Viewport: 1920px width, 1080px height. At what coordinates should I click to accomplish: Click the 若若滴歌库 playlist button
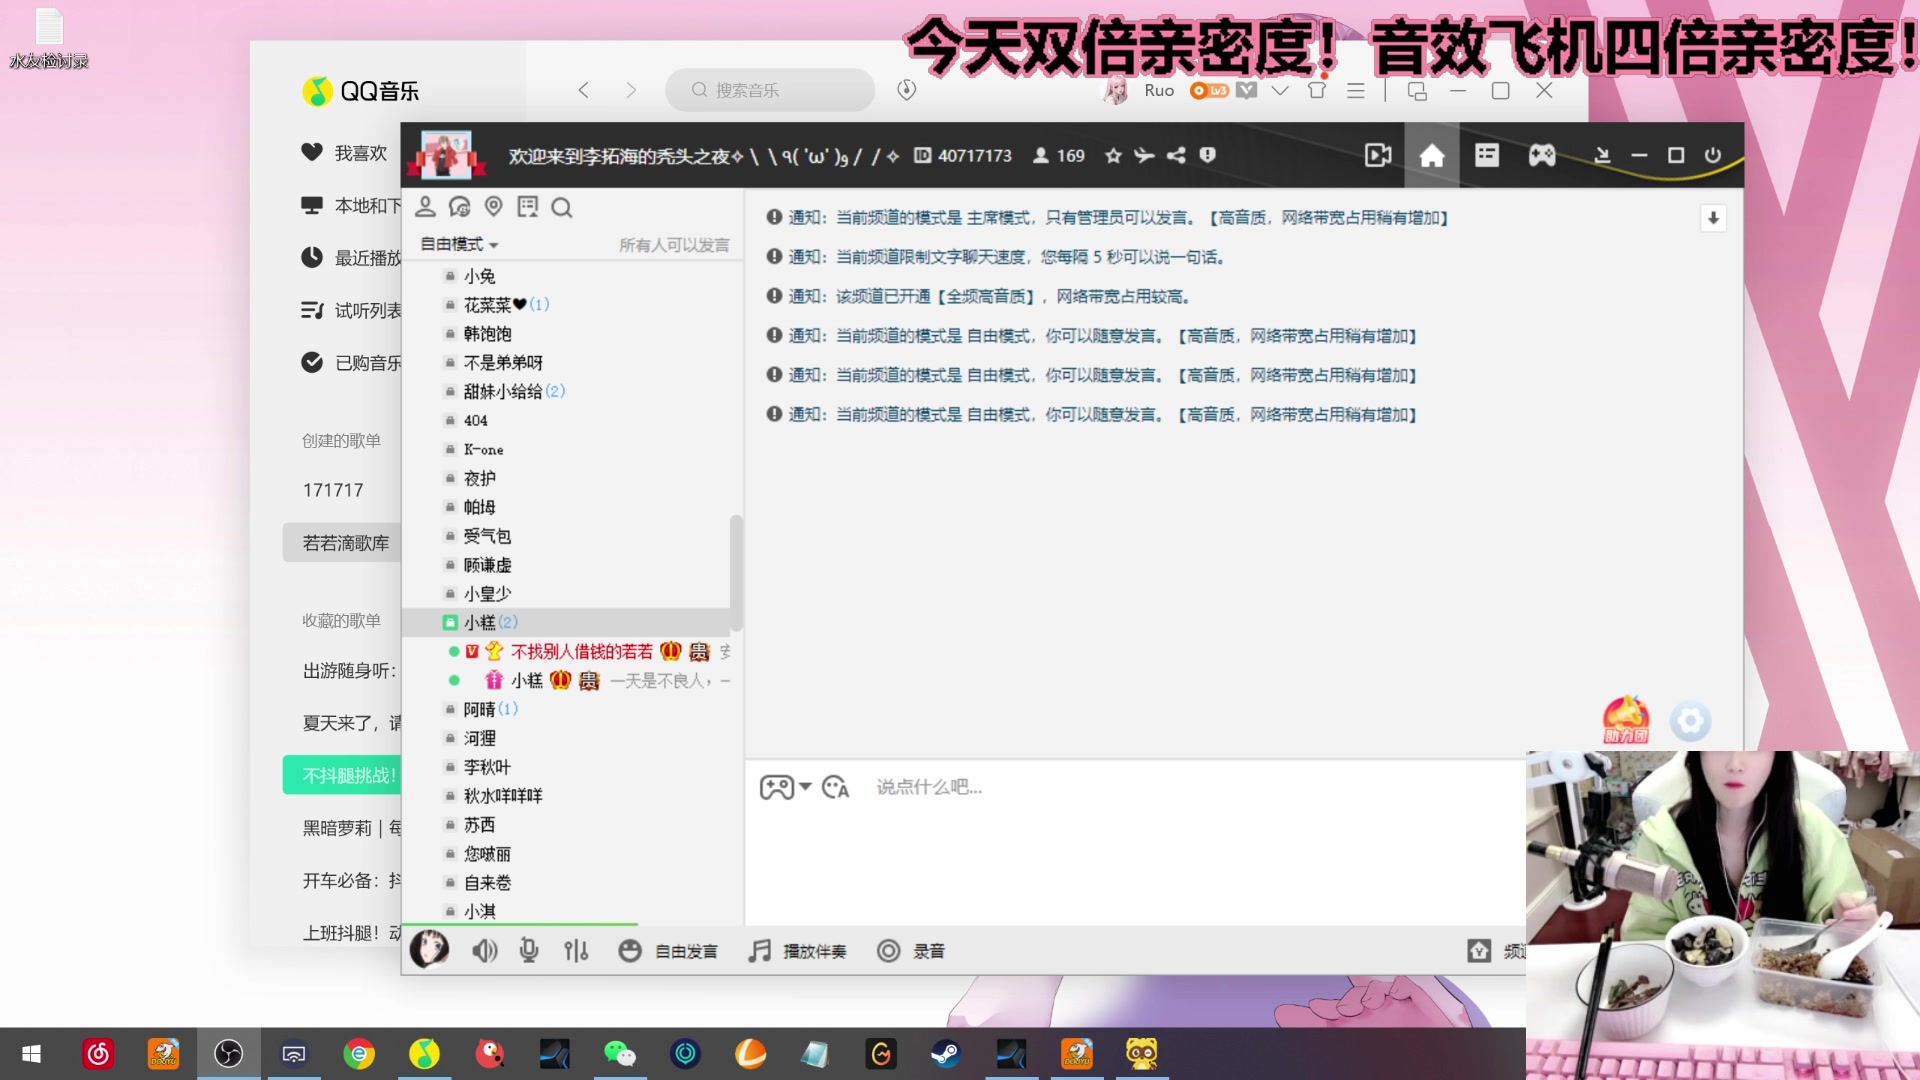pyautogui.click(x=345, y=542)
